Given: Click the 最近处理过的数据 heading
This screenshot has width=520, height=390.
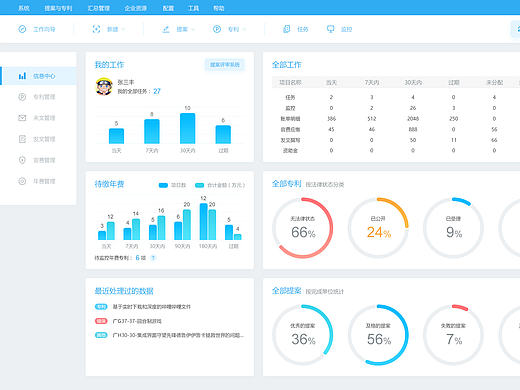Looking at the screenshot, I should pos(124,291).
